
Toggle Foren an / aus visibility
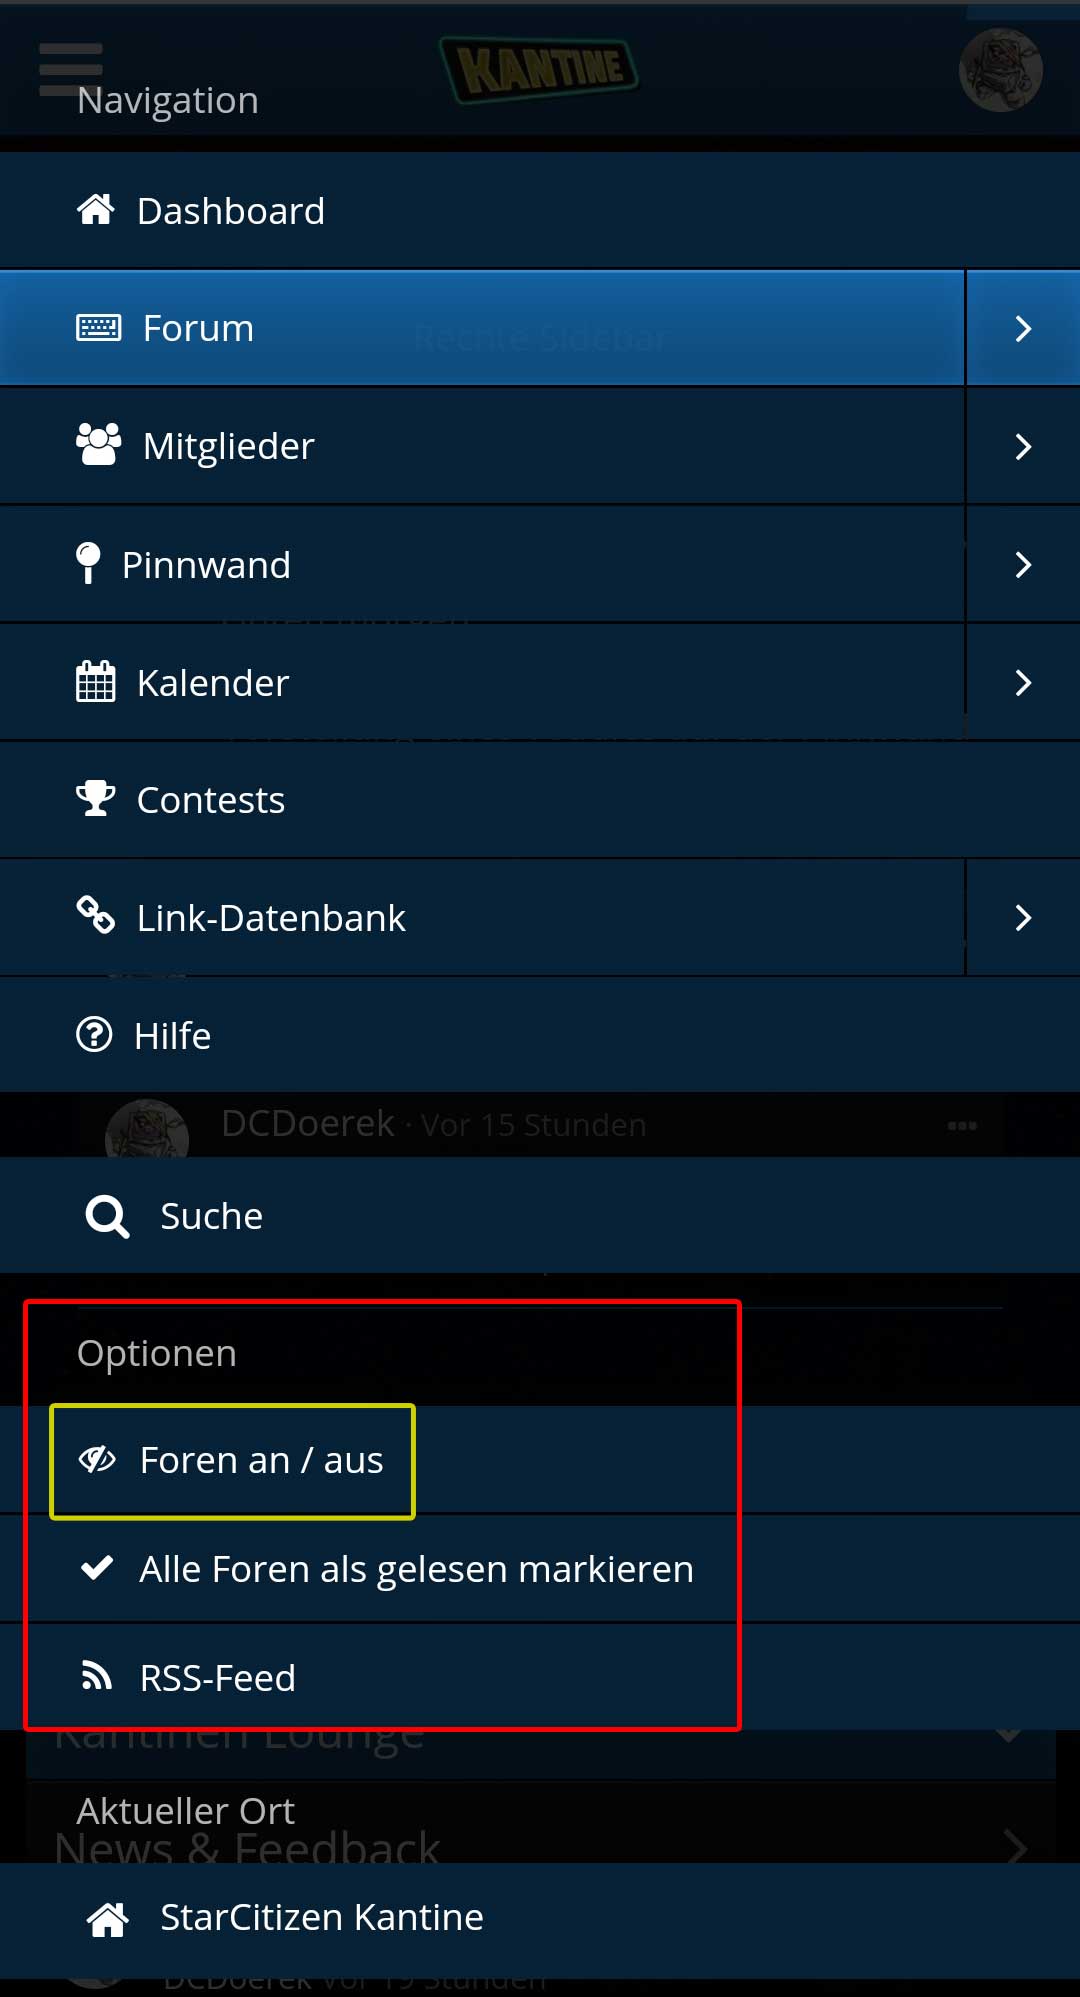[x=232, y=1461]
